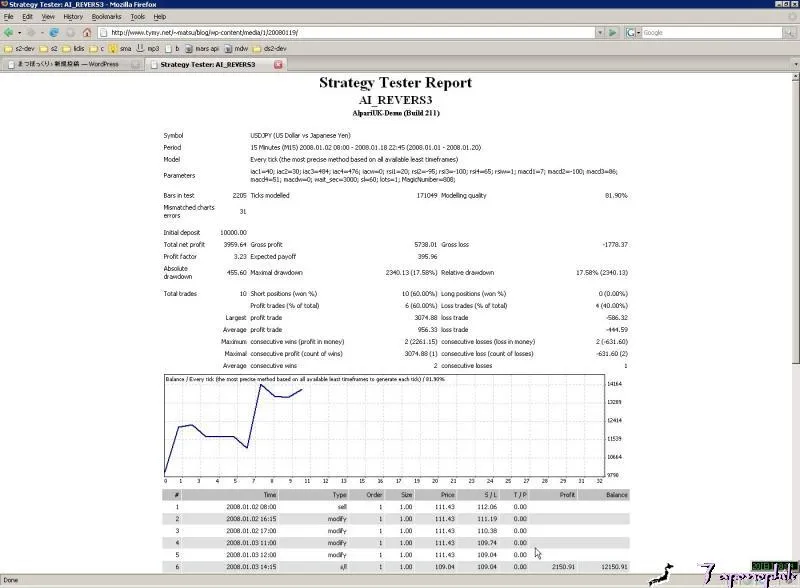Click the search magnifier icon
This screenshot has height=588, width=800.
[x=789, y=32]
